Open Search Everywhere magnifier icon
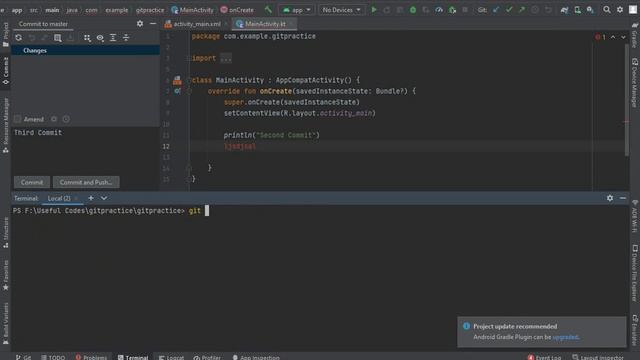This screenshot has width=640, height=360. (607, 9)
